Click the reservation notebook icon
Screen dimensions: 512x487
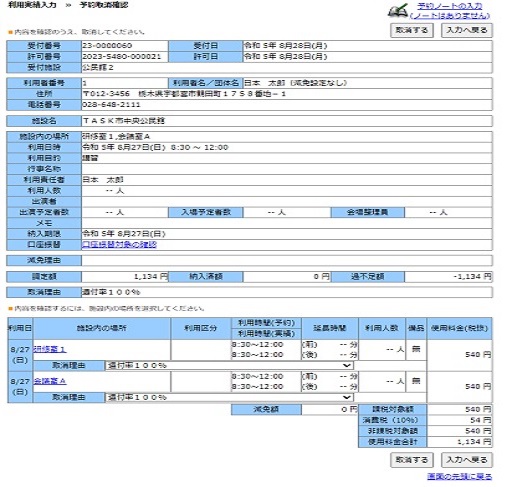[398, 11]
